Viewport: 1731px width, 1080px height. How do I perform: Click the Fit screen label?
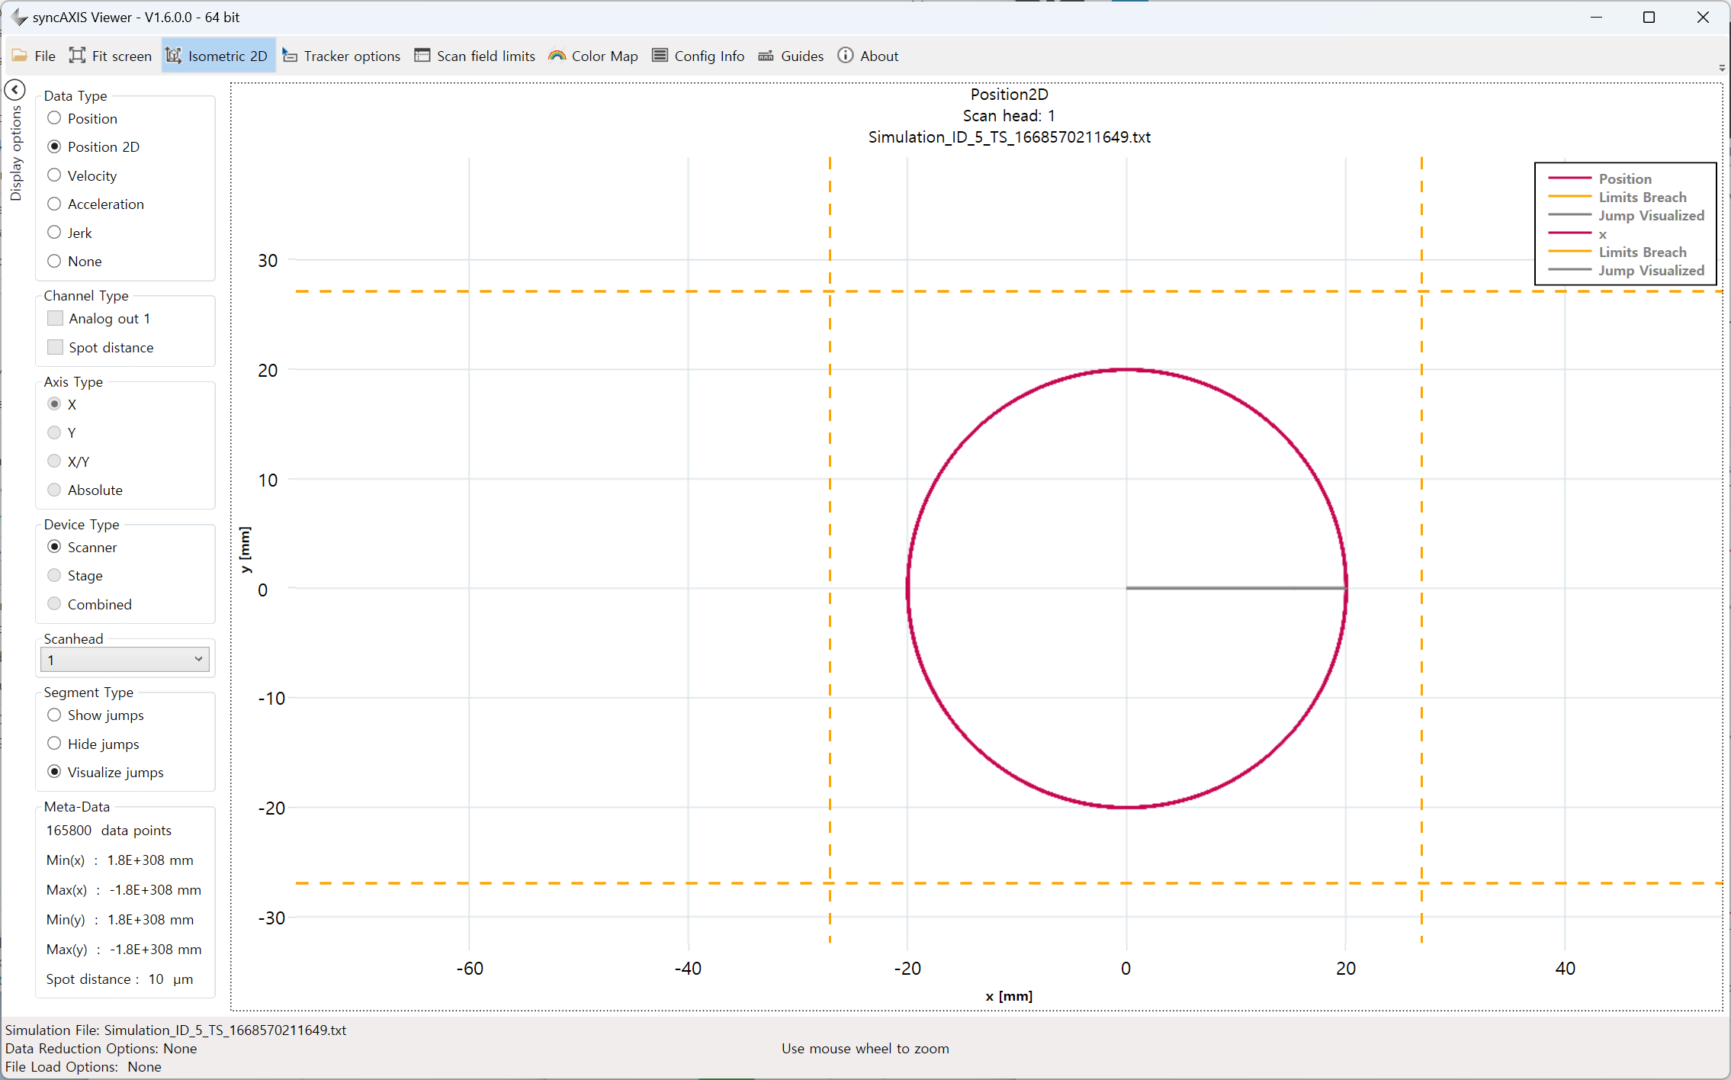122,56
